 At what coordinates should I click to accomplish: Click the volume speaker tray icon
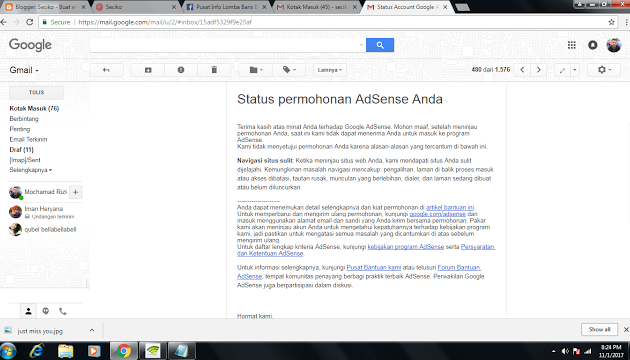tap(565, 351)
